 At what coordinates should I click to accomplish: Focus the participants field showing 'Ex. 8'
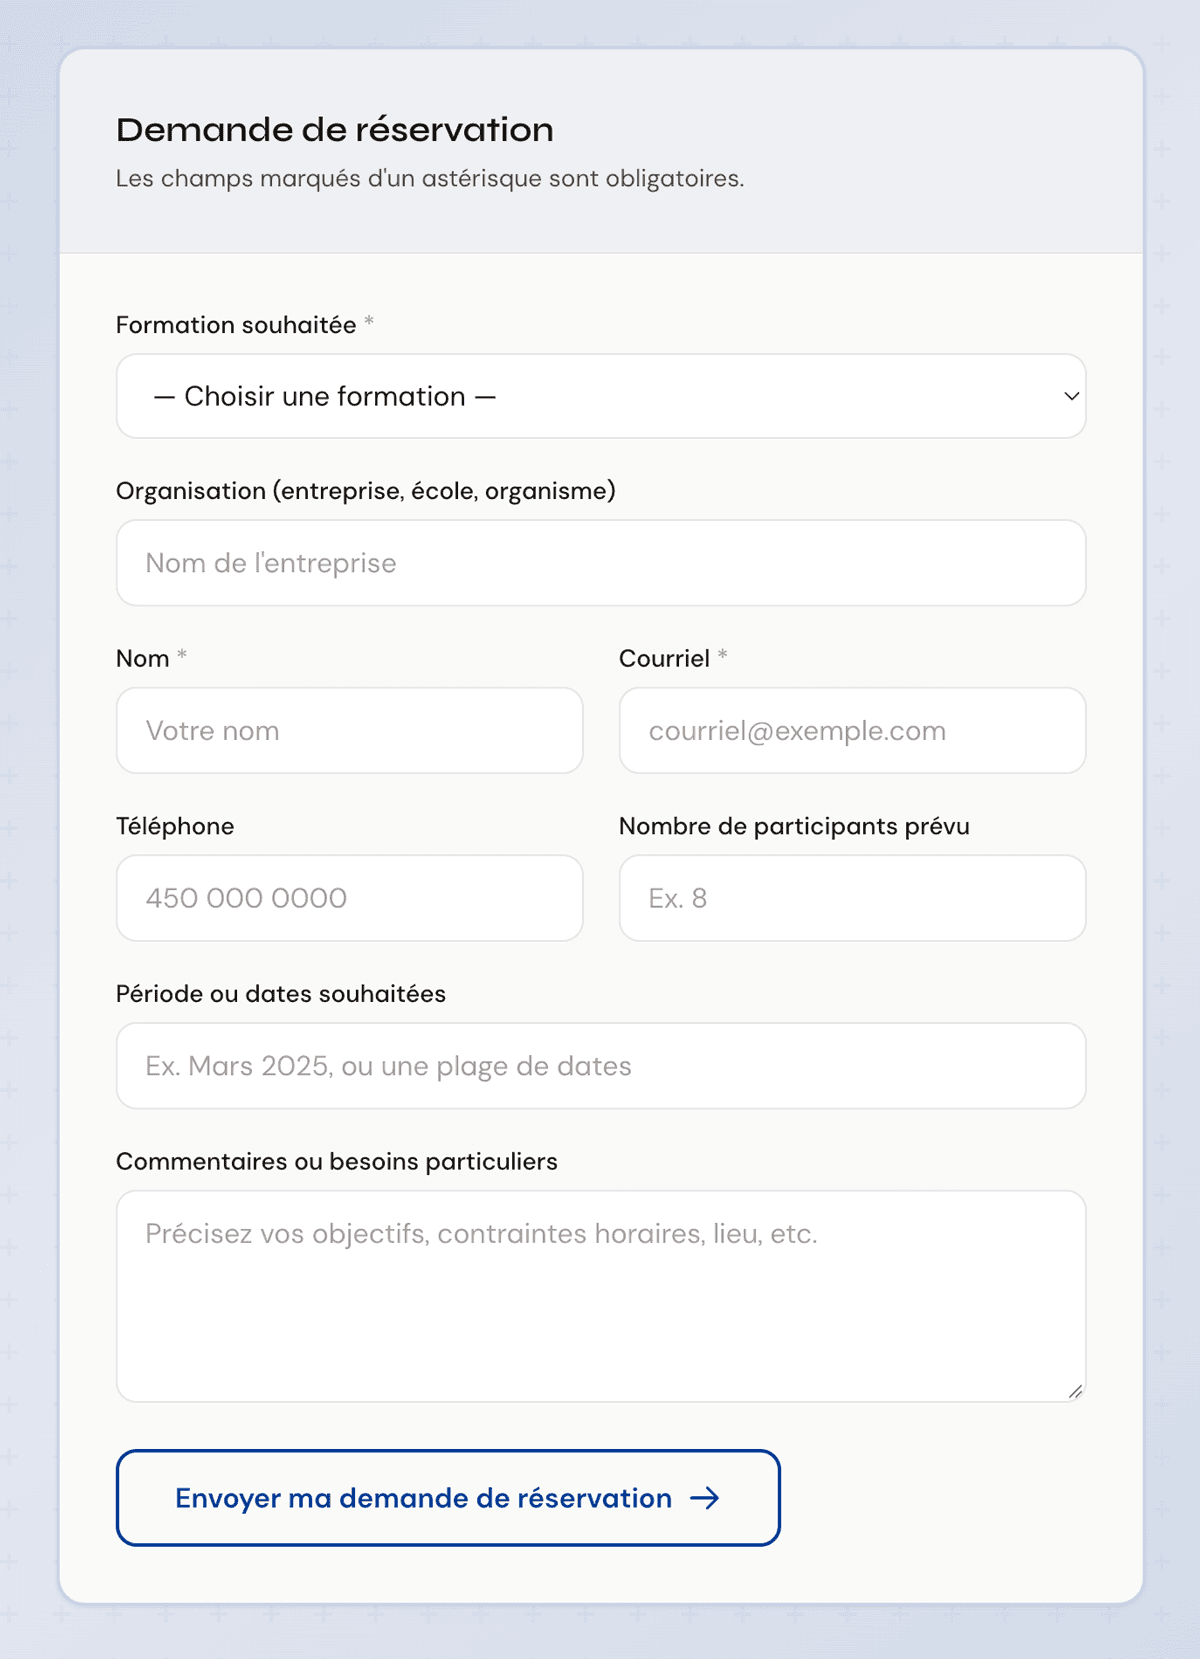pos(852,898)
